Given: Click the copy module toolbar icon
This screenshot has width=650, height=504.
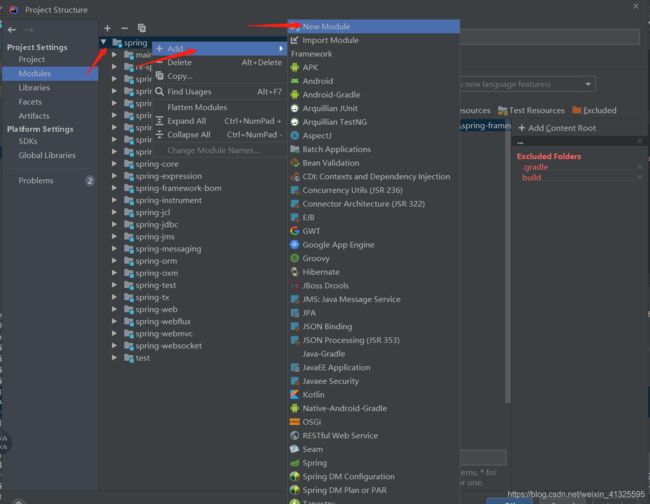Looking at the screenshot, I should (x=142, y=28).
